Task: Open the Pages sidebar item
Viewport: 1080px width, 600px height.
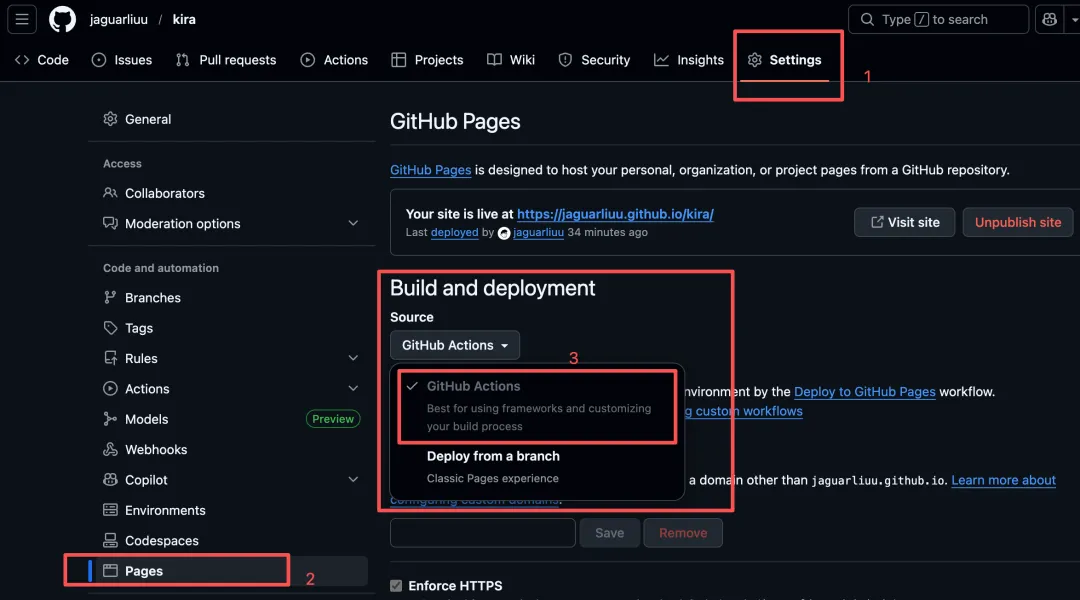Action: 229,570
